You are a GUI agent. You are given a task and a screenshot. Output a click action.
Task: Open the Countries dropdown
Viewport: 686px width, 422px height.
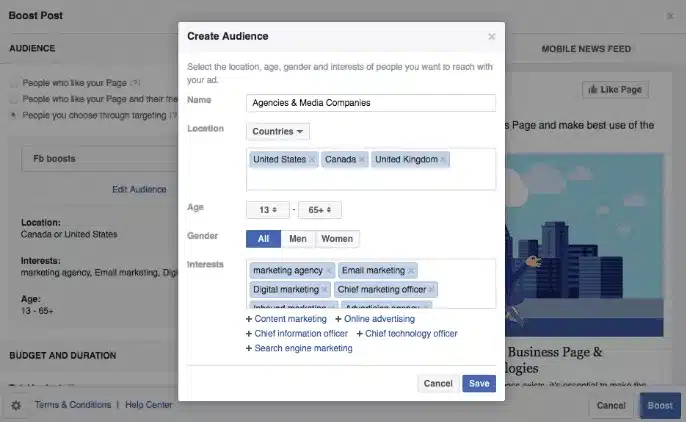click(278, 132)
